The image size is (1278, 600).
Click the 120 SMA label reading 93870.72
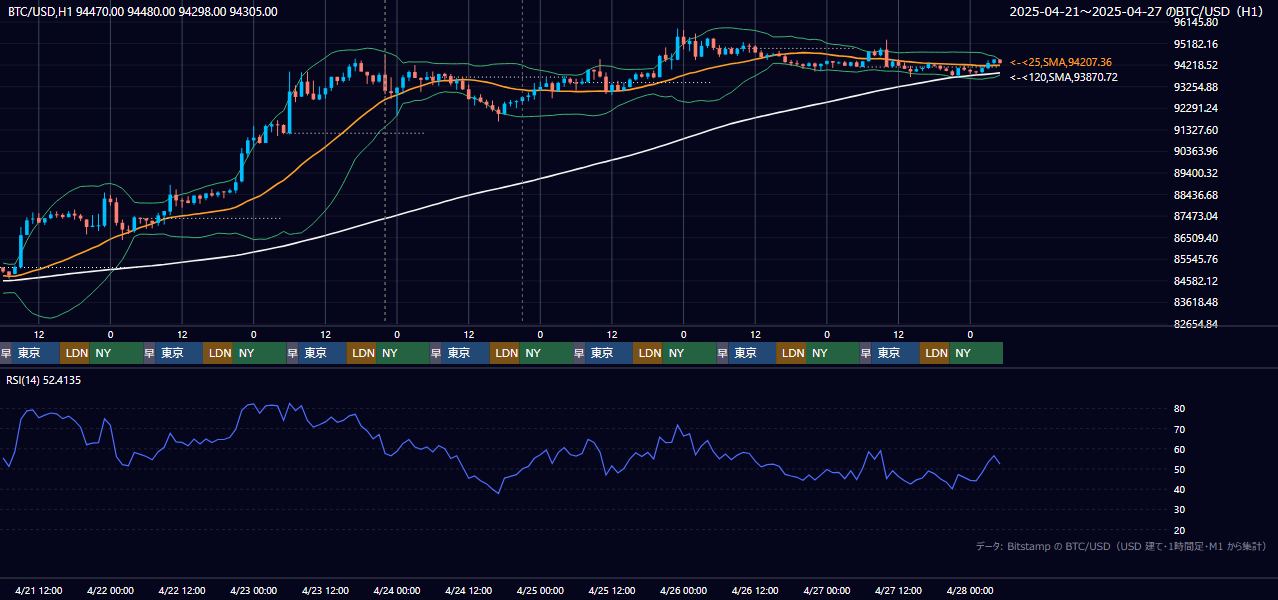pyautogui.click(x=1063, y=77)
